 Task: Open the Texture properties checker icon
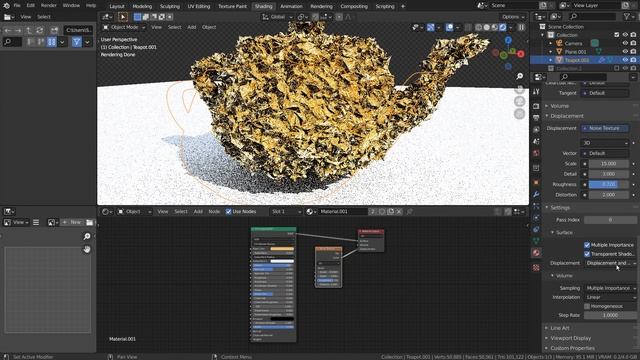536,268
